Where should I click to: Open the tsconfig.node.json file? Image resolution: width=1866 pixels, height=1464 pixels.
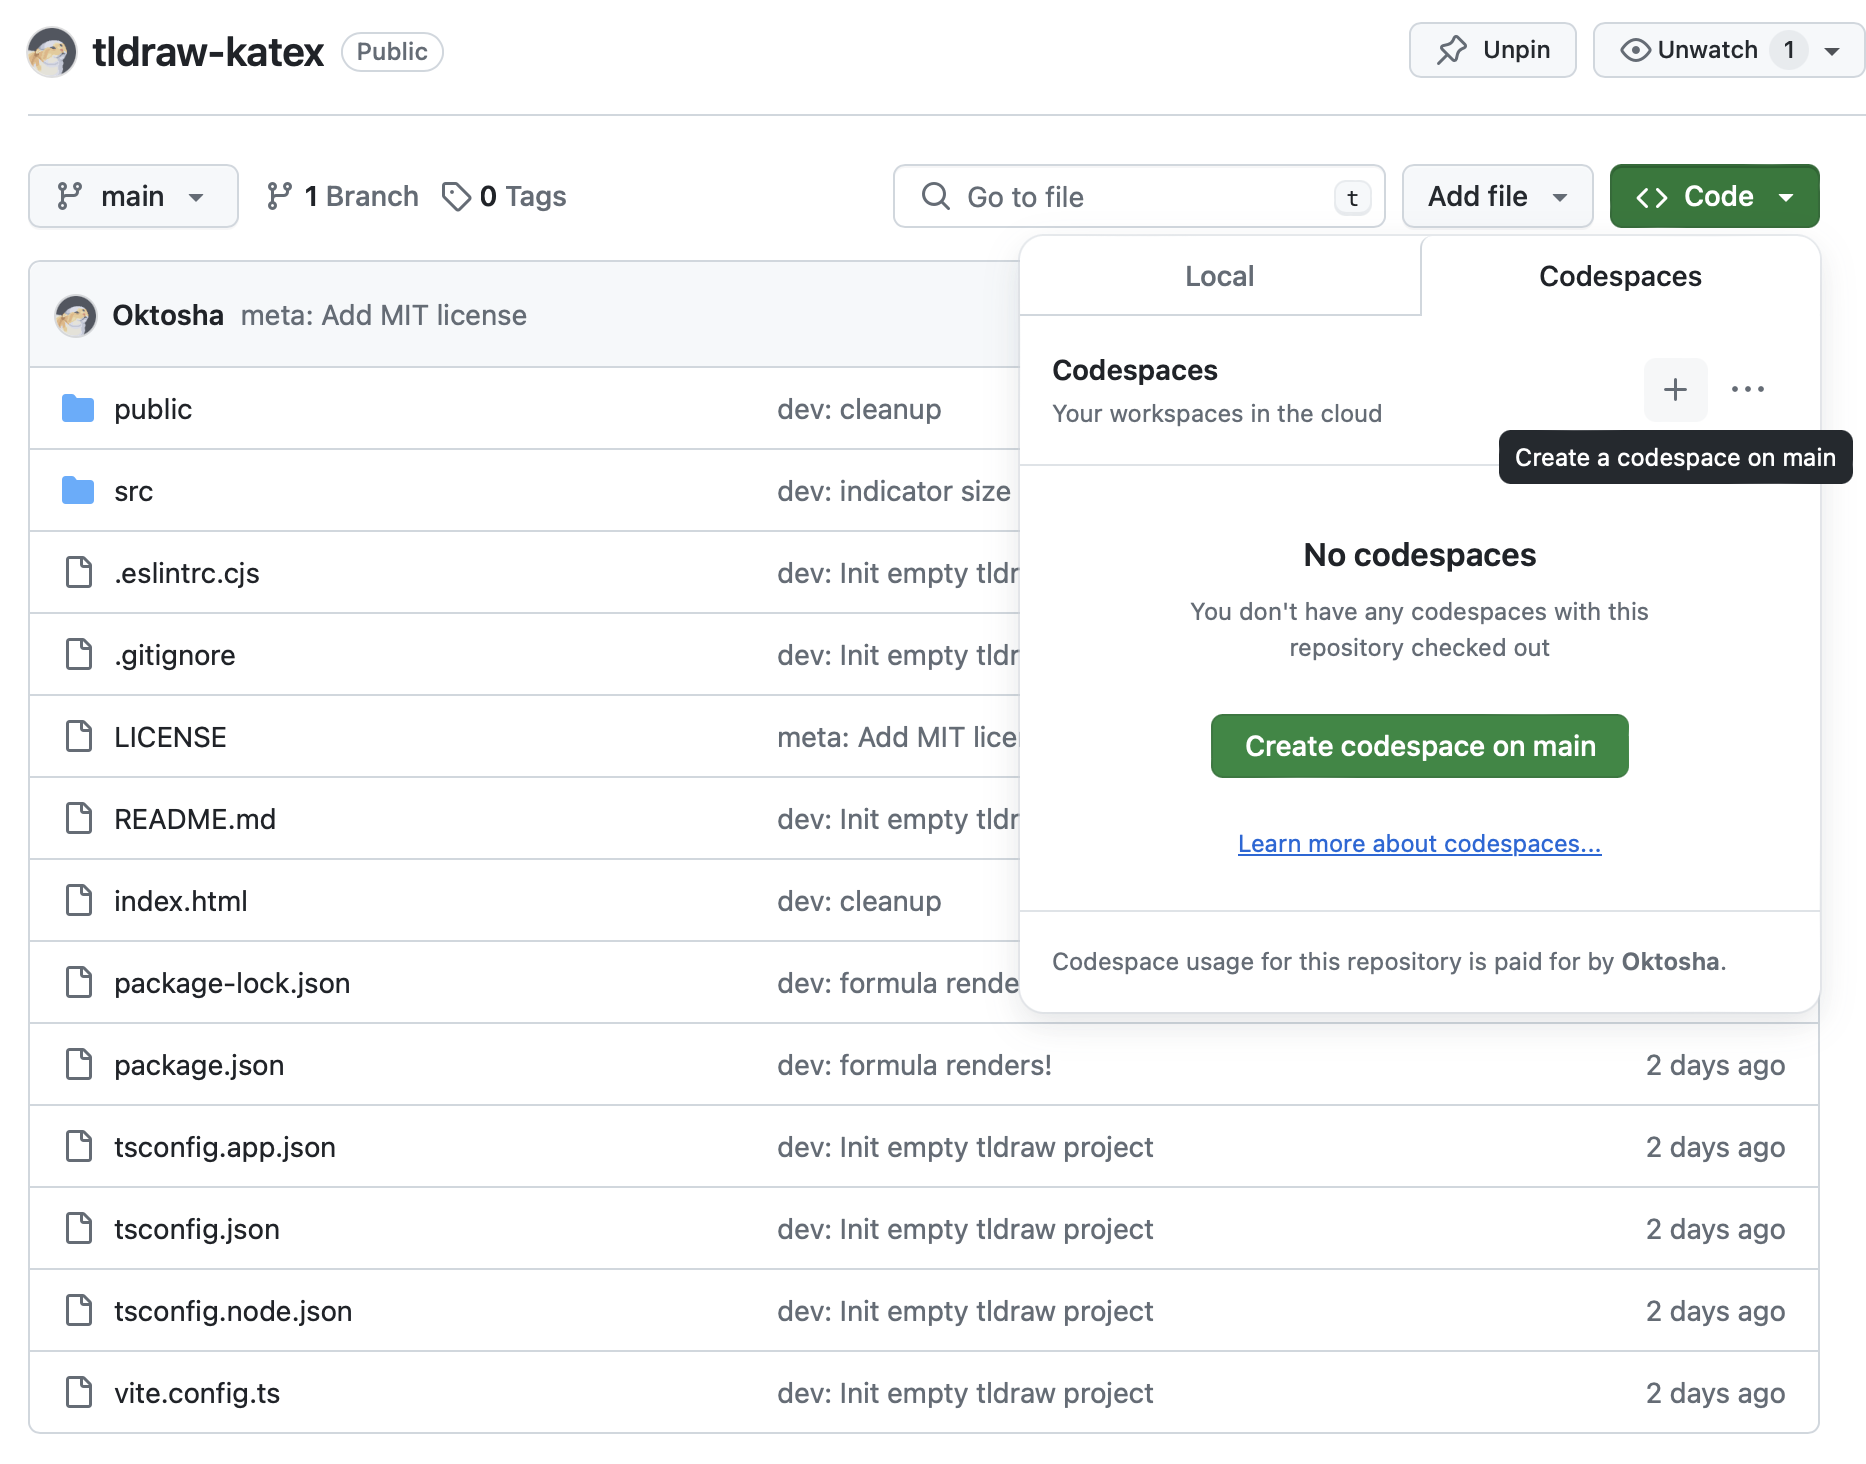click(x=233, y=1312)
